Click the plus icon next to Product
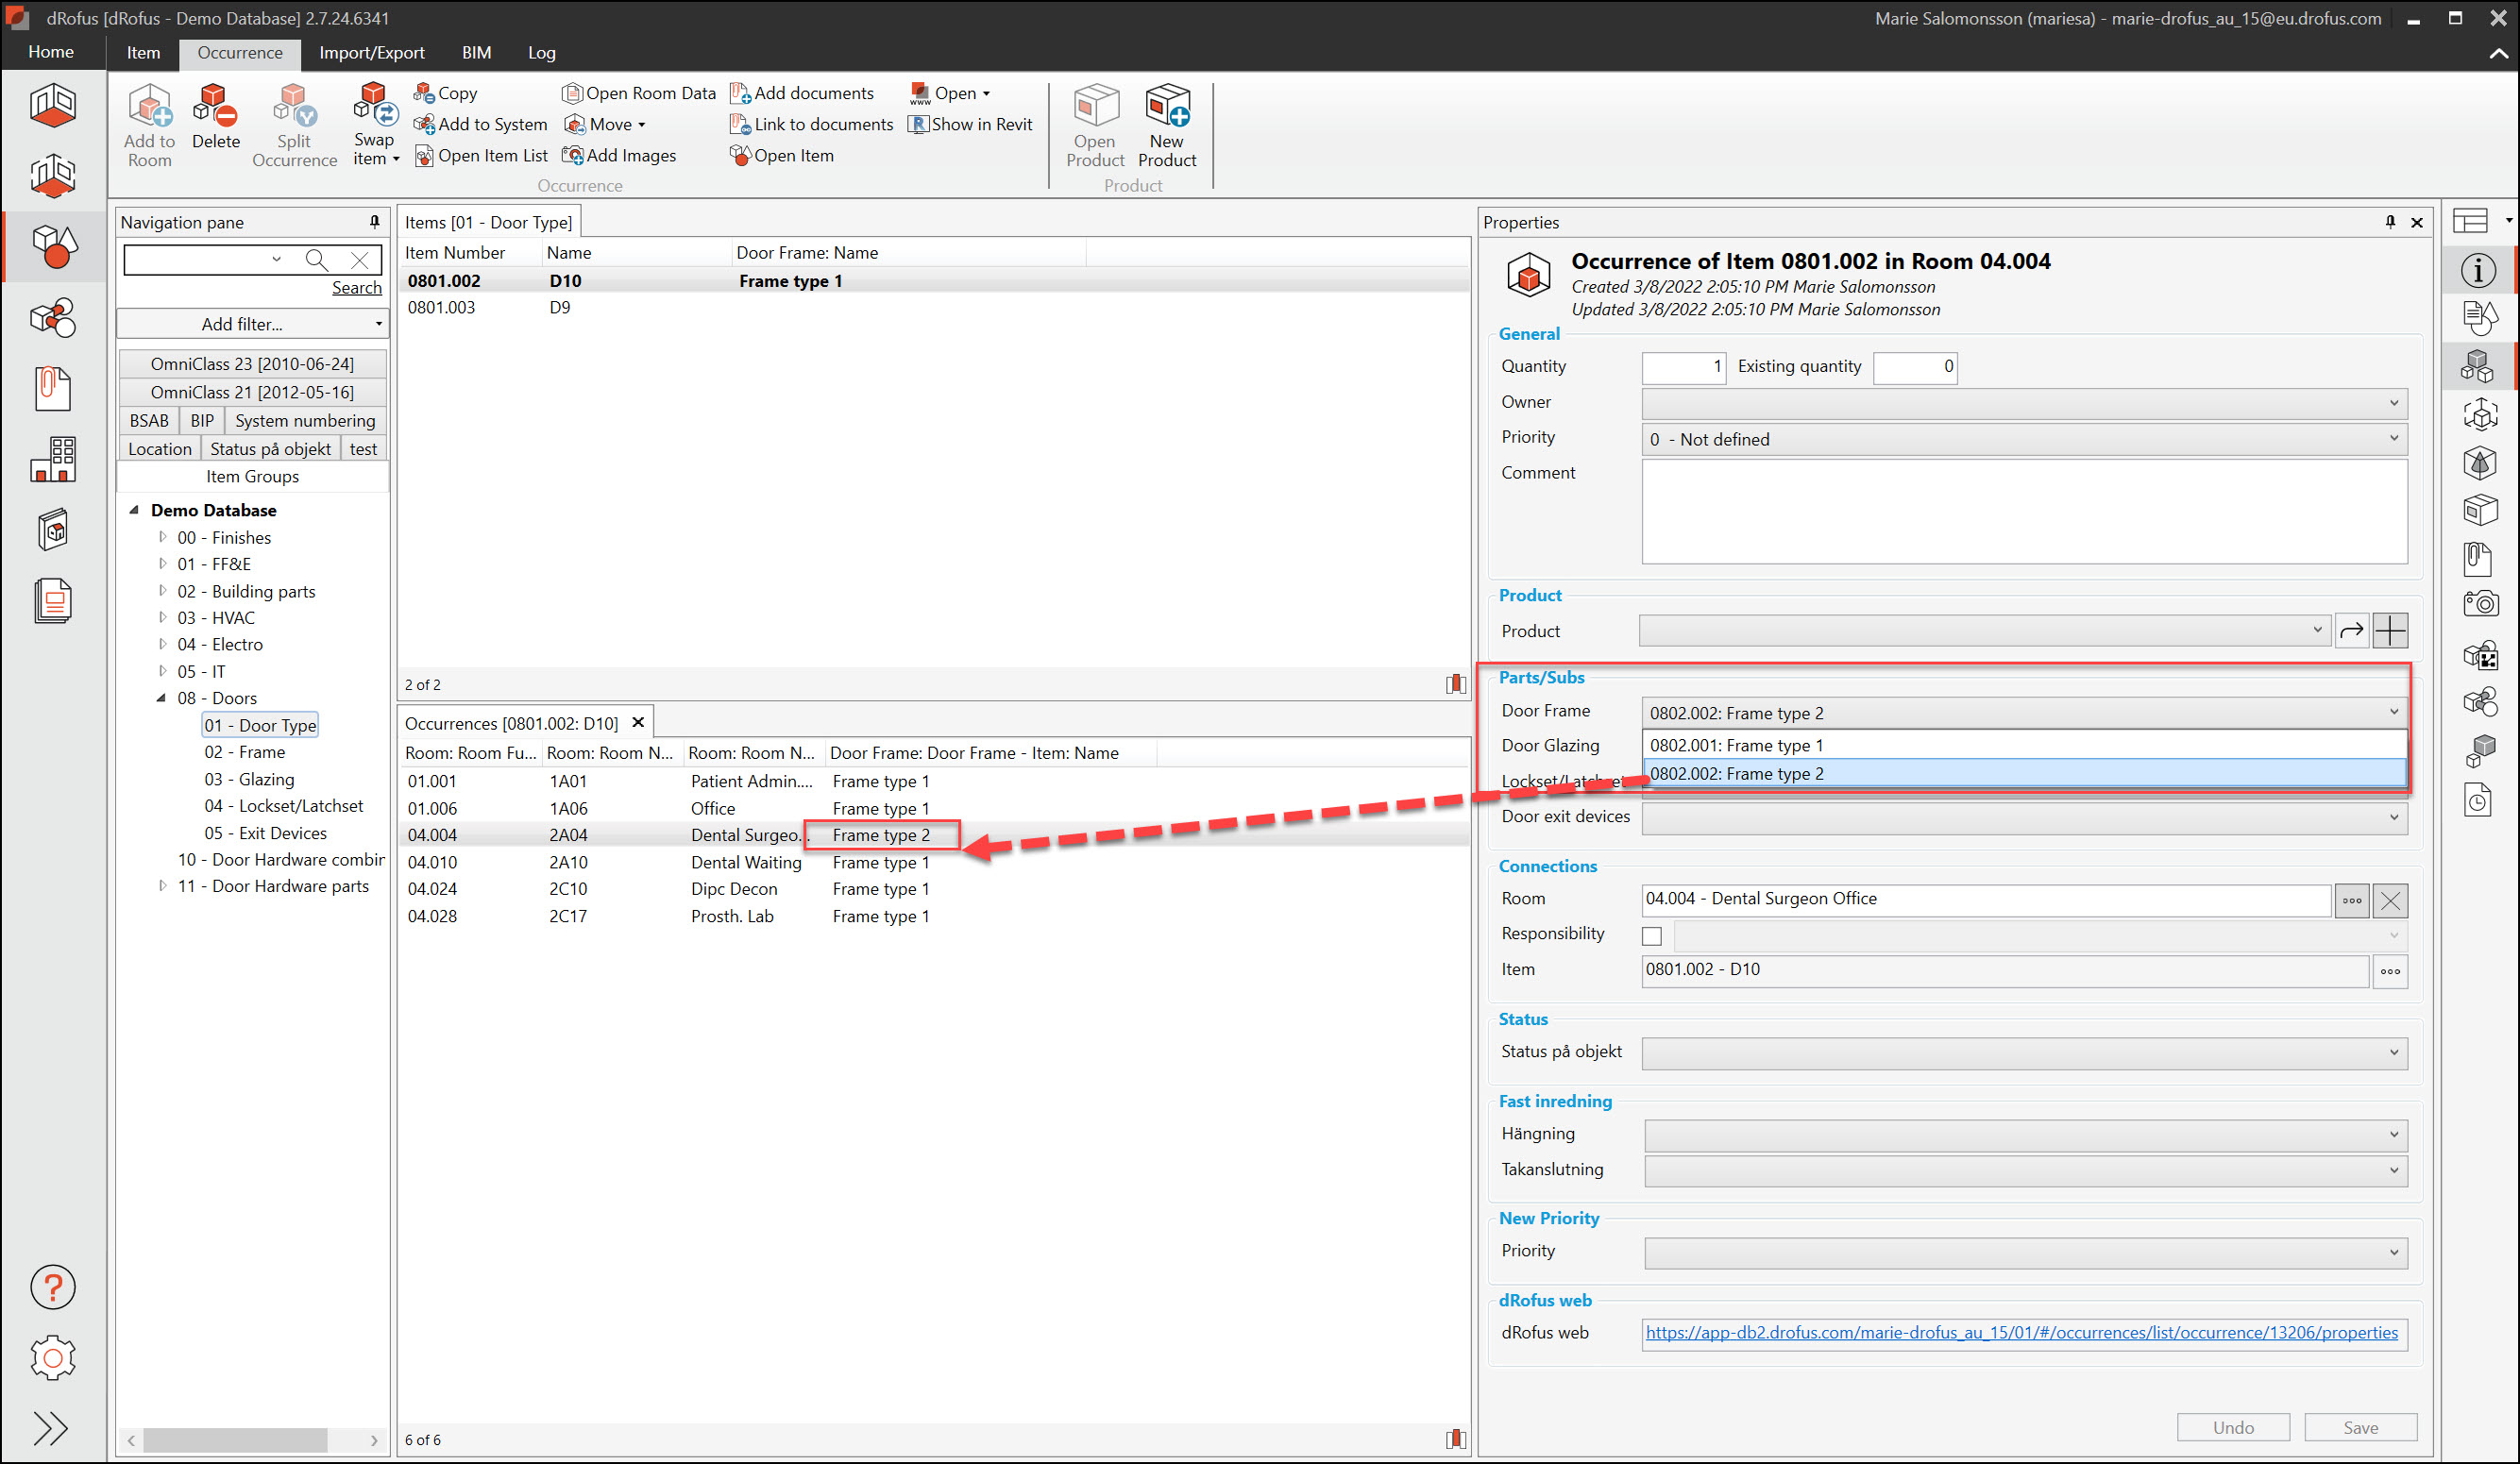Viewport: 2520px width, 1464px height. (x=2389, y=631)
